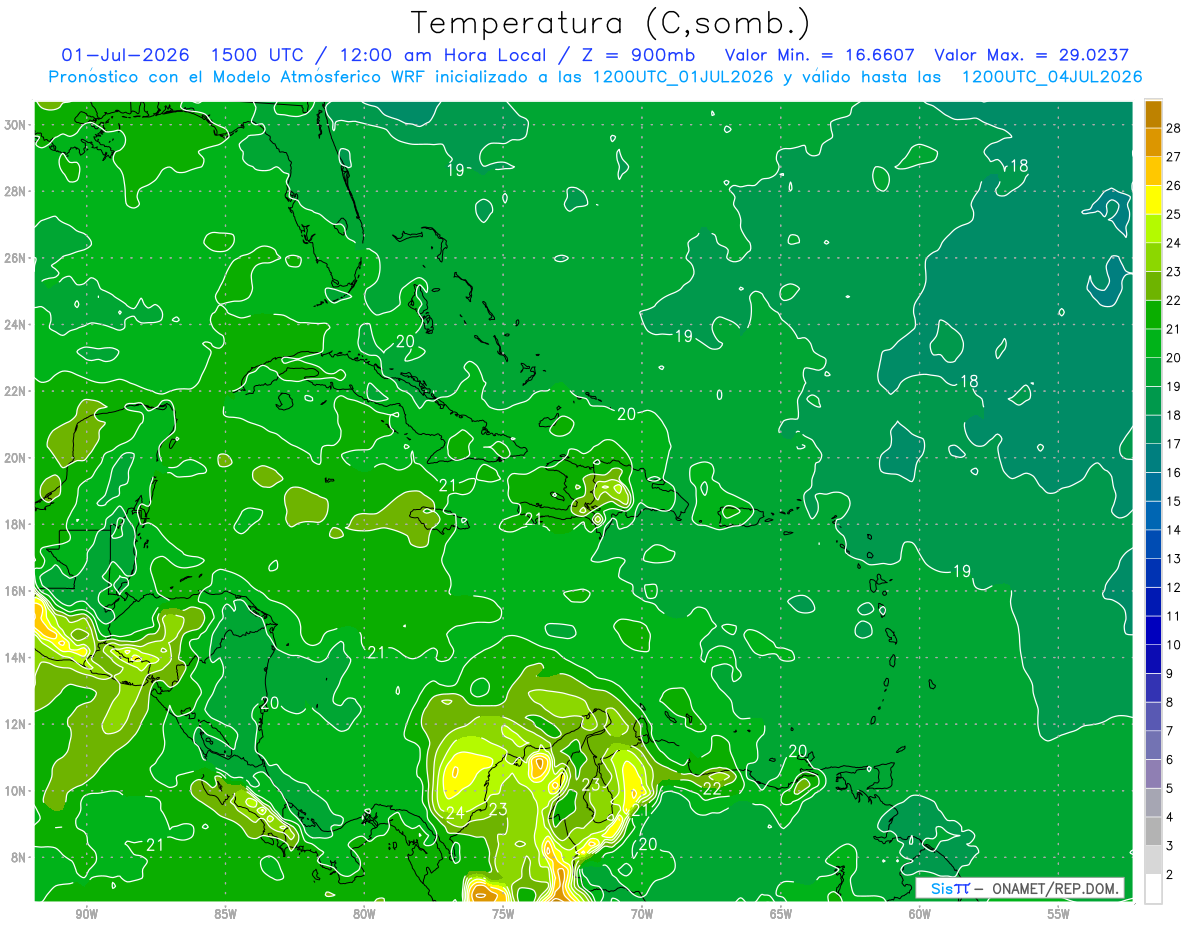Click the "28N" latitude axis label
This screenshot has width=1200, height=927.
click(16, 192)
